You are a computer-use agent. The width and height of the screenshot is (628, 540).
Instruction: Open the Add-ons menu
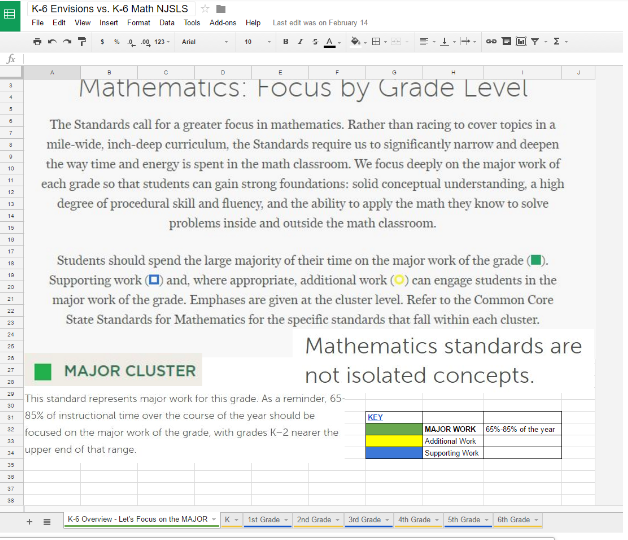pyautogui.click(x=223, y=22)
